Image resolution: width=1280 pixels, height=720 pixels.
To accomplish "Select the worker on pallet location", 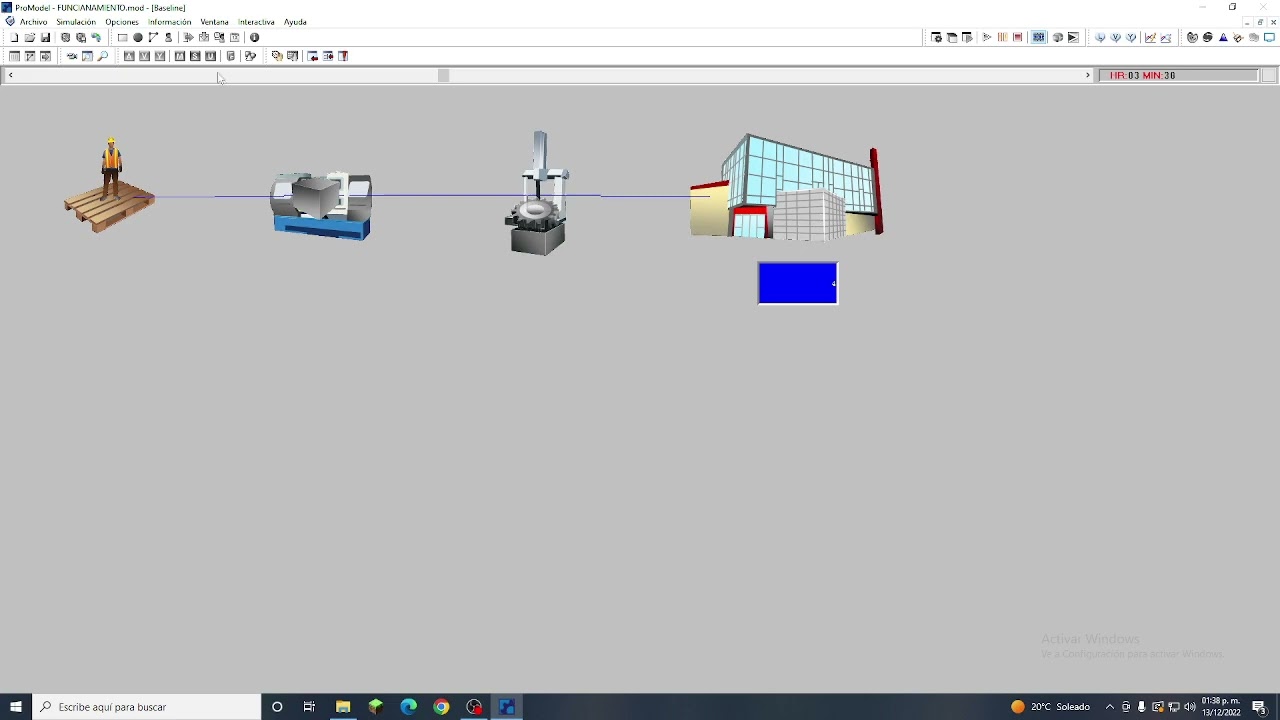I will coord(110,186).
